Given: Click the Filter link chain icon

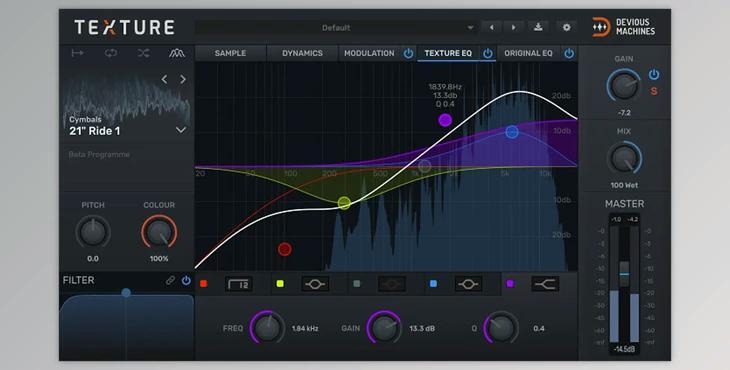Looking at the screenshot, I should (x=170, y=280).
